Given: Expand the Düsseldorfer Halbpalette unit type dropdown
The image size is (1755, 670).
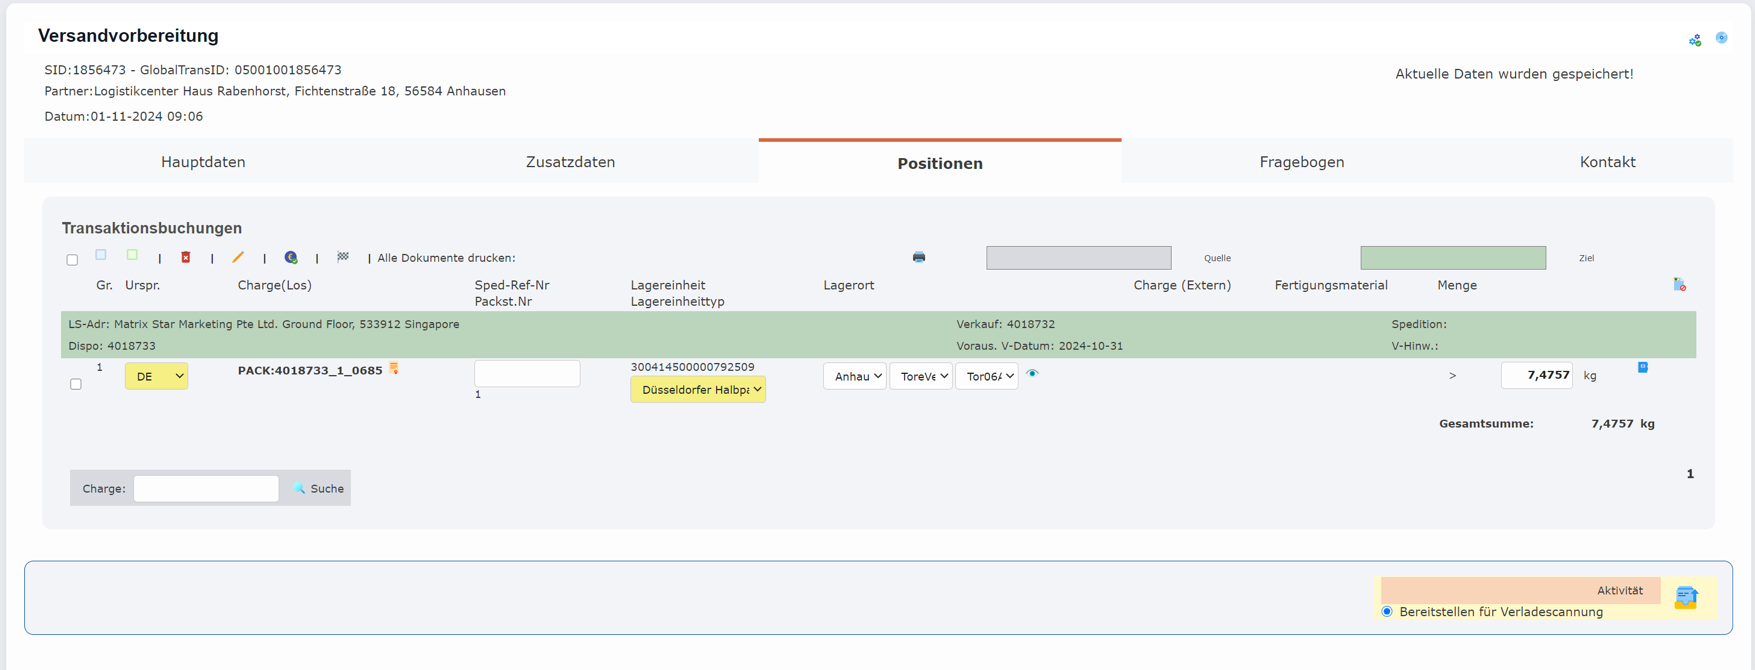Looking at the screenshot, I should tap(698, 390).
